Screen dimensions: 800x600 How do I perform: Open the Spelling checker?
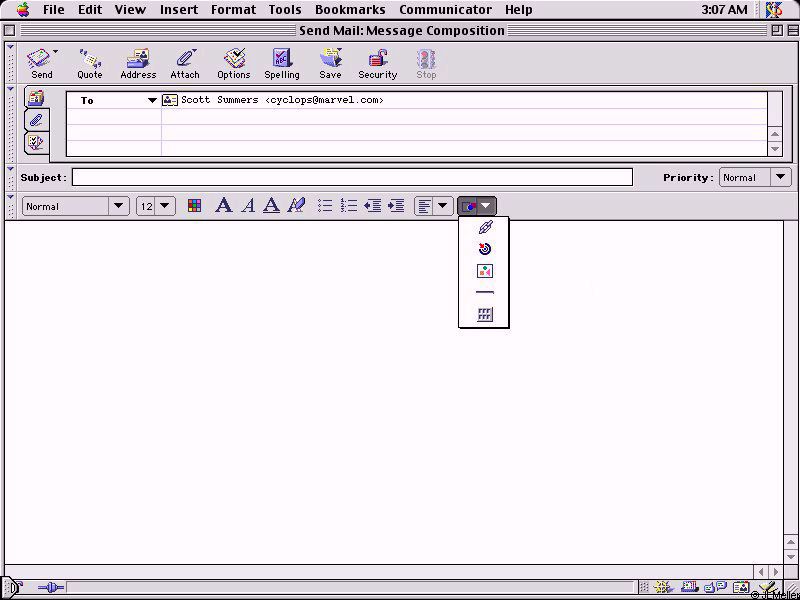click(x=281, y=62)
